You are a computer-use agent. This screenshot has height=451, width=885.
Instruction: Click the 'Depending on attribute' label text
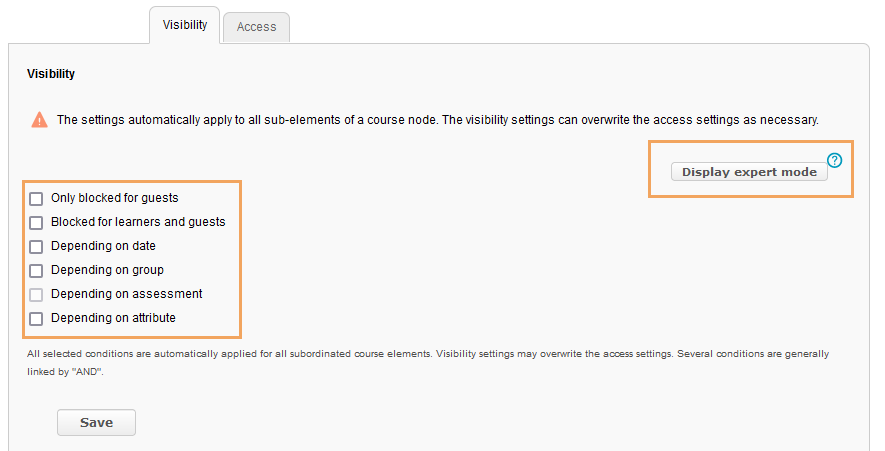113,318
